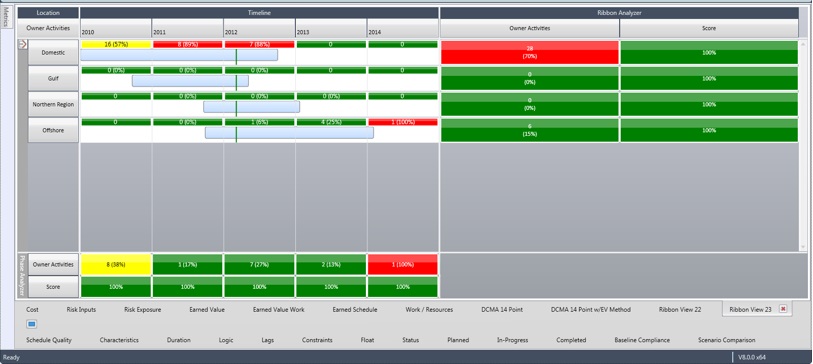813x364 pixels.
Task: Click the Owner Activities header under Location
Action: coord(48,29)
